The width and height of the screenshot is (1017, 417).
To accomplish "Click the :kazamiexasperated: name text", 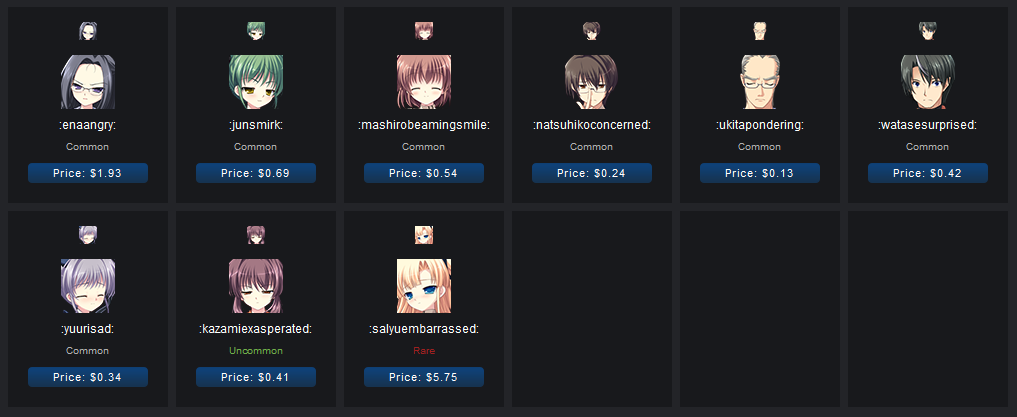I will [256, 329].
